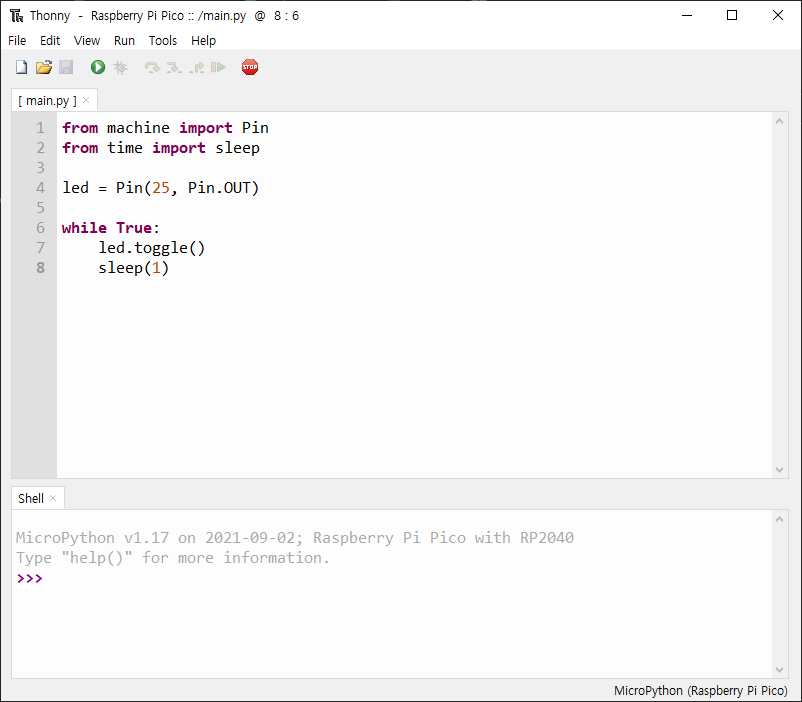Click Shell scrollbar down arrow
802x702 pixels.
[x=779, y=669]
